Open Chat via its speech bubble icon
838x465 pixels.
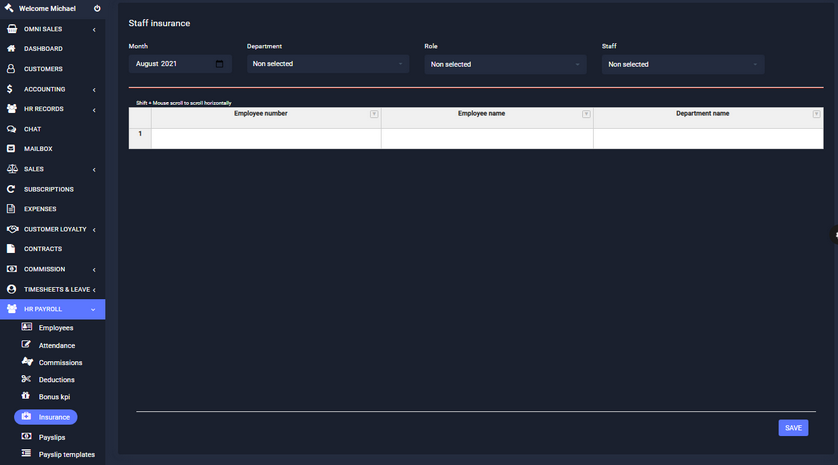click(11, 129)
